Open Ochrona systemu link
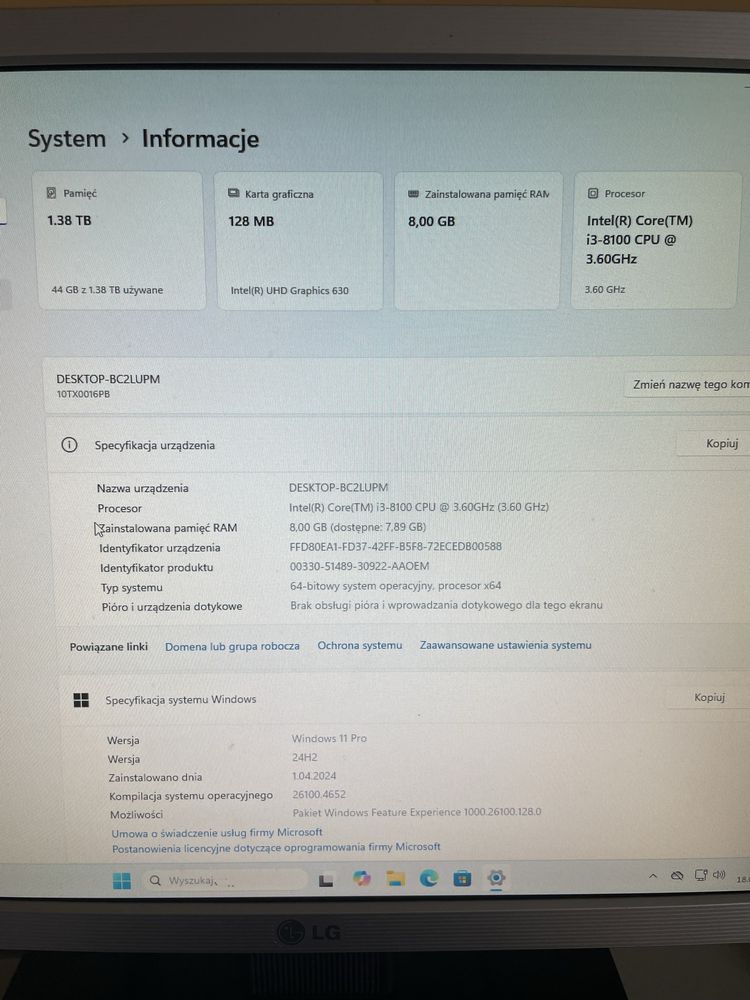The width and height of the screenshot is (750, 1000). click(x=360, y=645)
